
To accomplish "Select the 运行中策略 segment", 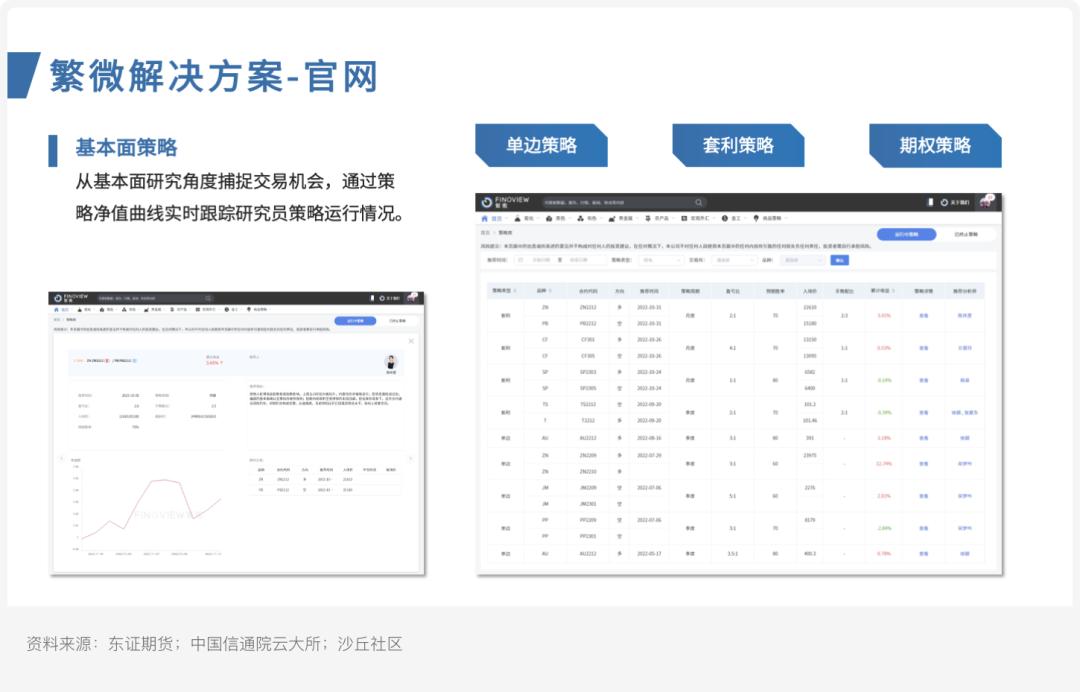I will click(x=908, y=234).
